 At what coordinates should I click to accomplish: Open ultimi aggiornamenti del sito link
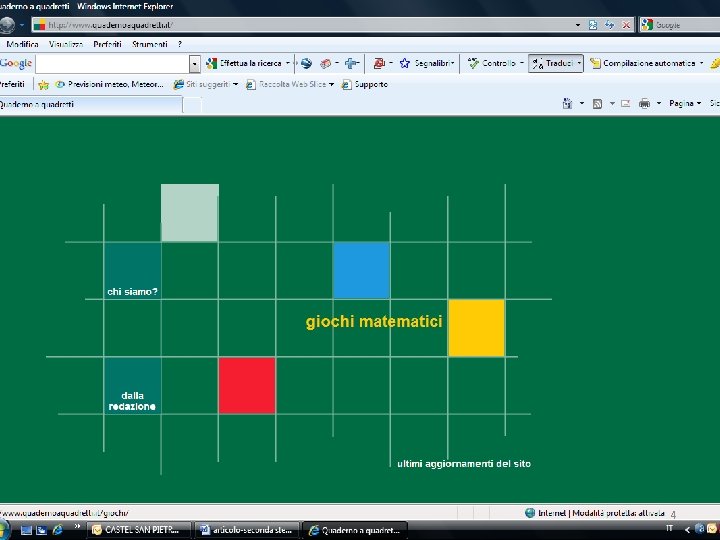tap(464, 464)
